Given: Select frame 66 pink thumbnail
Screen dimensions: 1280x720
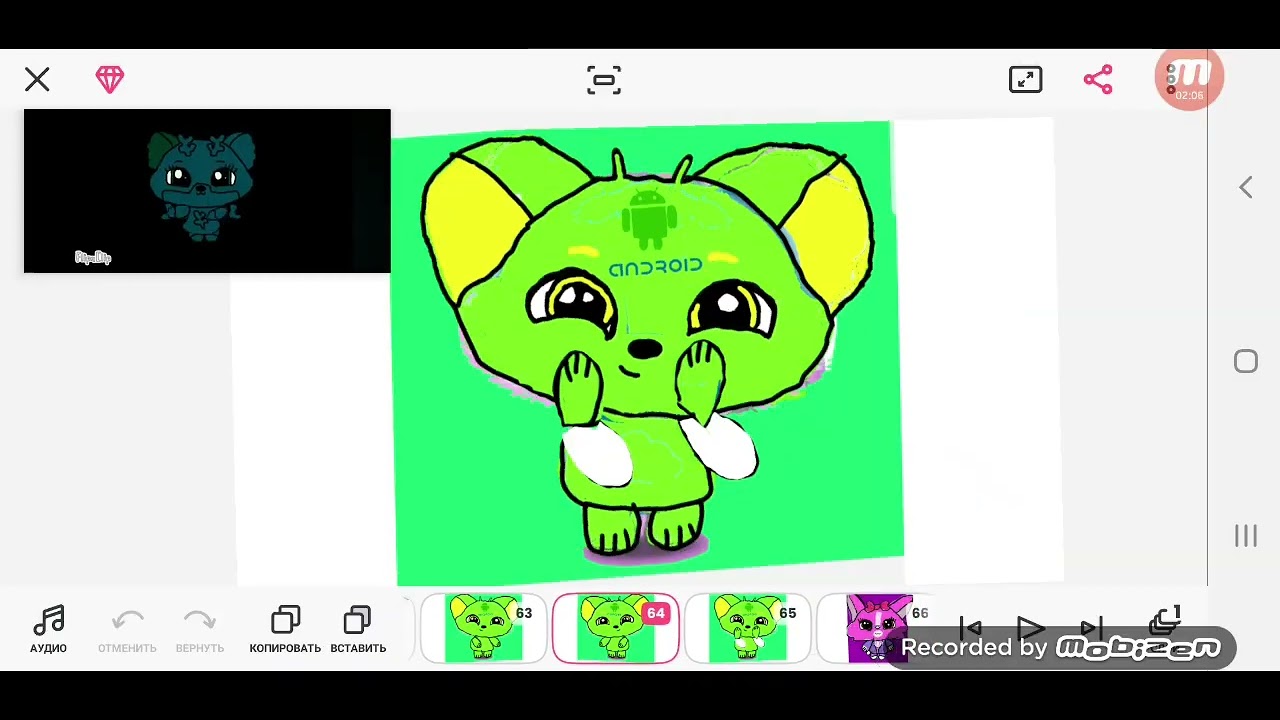Looking at the screenshot, I should [x=878, y=628].
